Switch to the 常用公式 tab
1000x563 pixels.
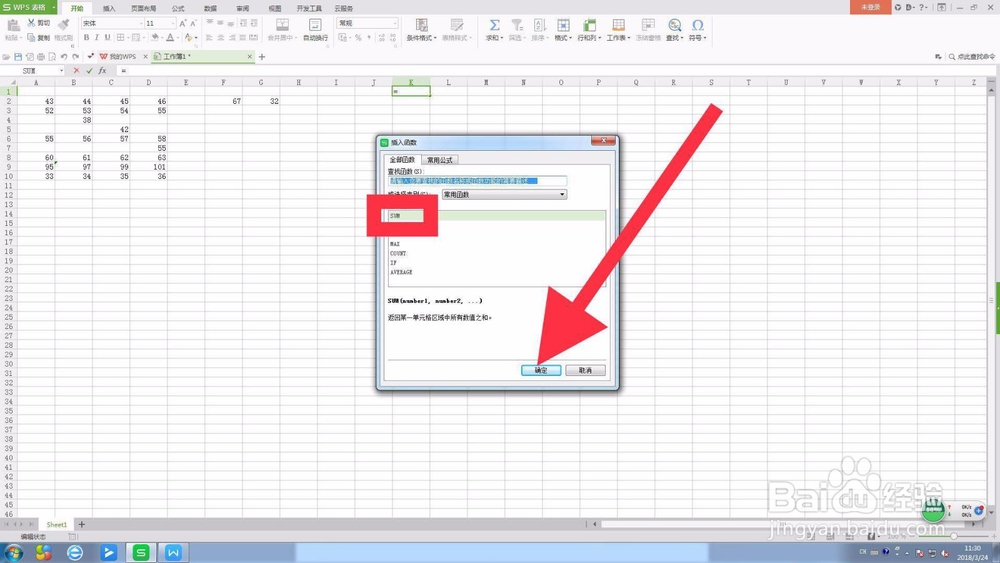[439, 159]
